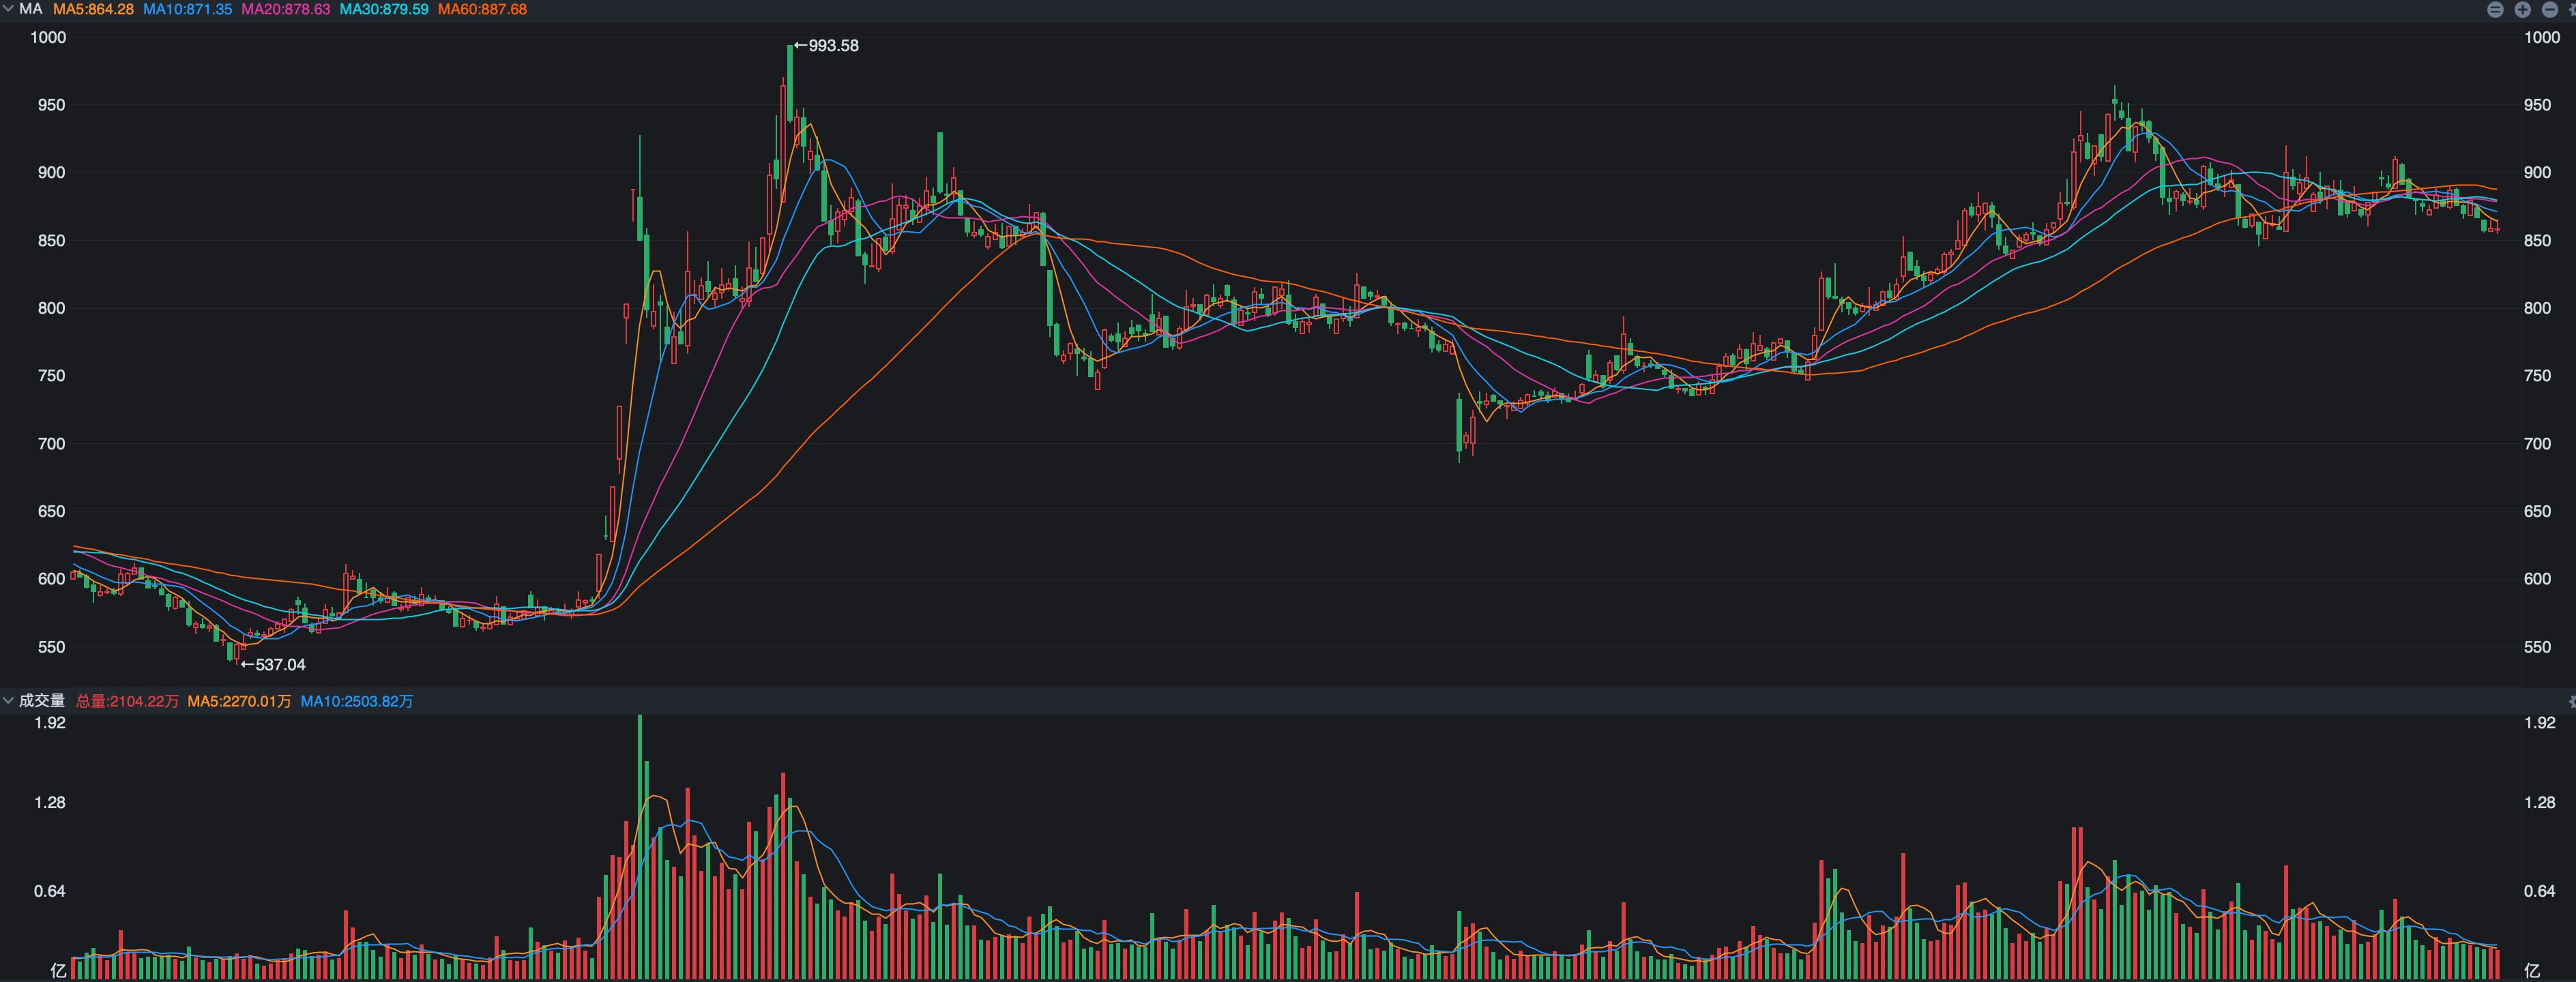Click the MA60:887.68 orange legend
Image resolution: width=2576 pixels, height=982 pixels.
pos(482,9)
